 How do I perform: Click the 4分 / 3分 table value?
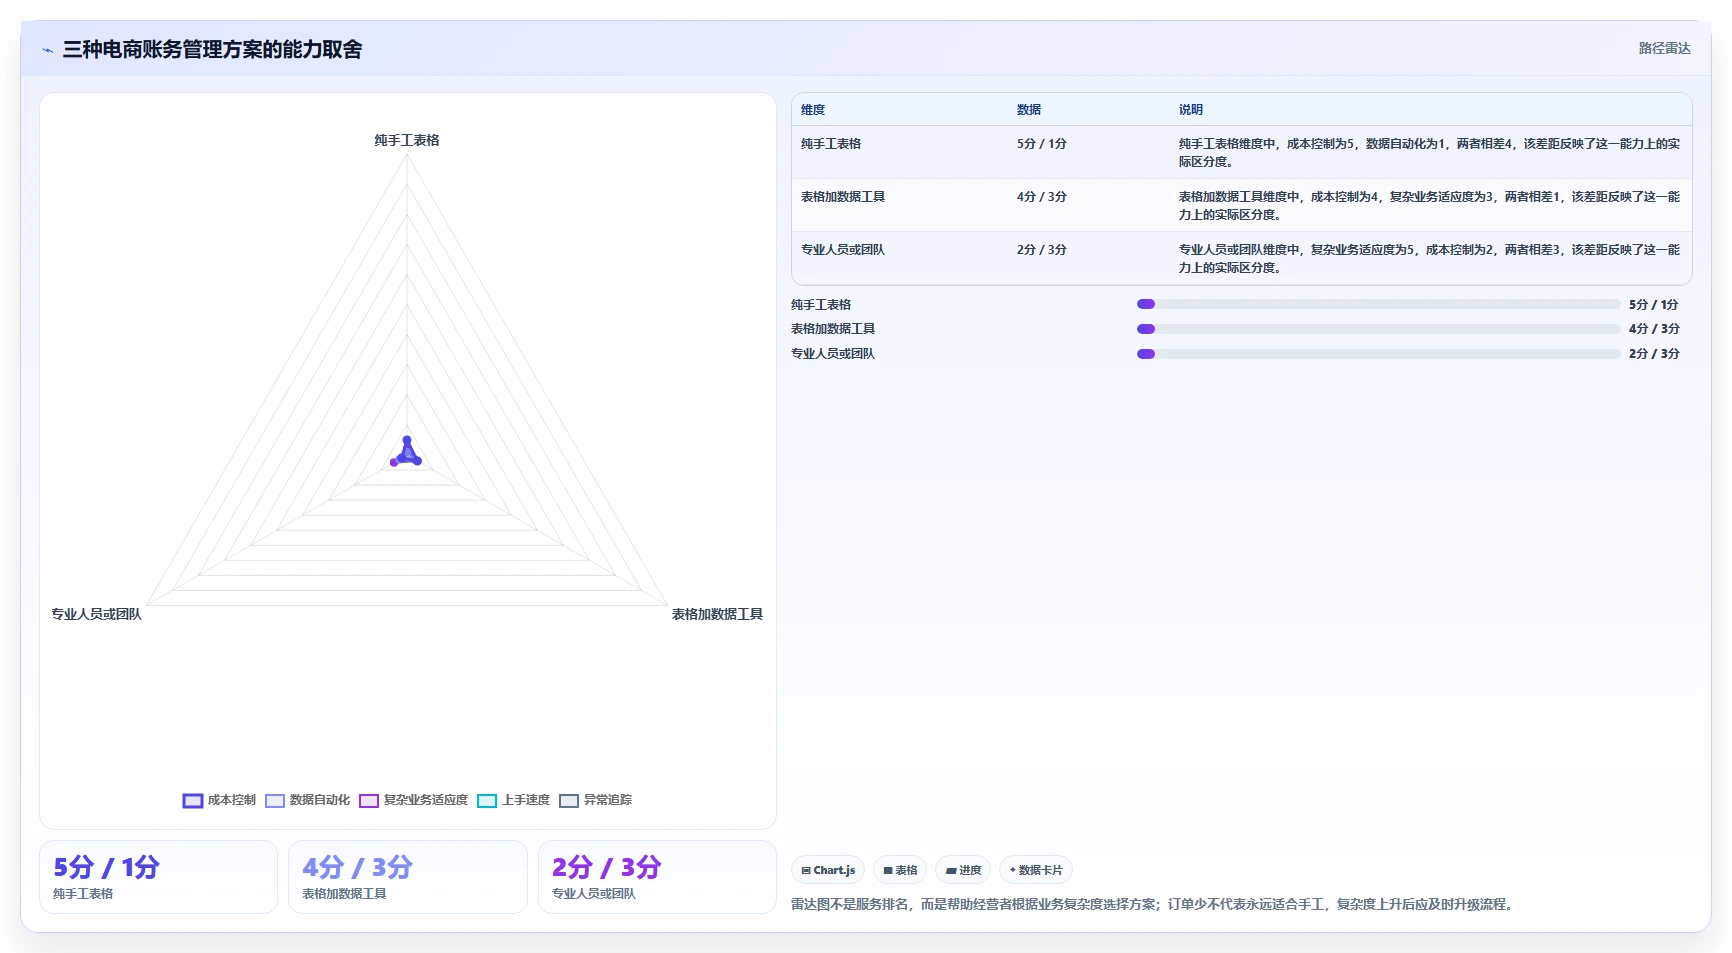point(1042,197)
